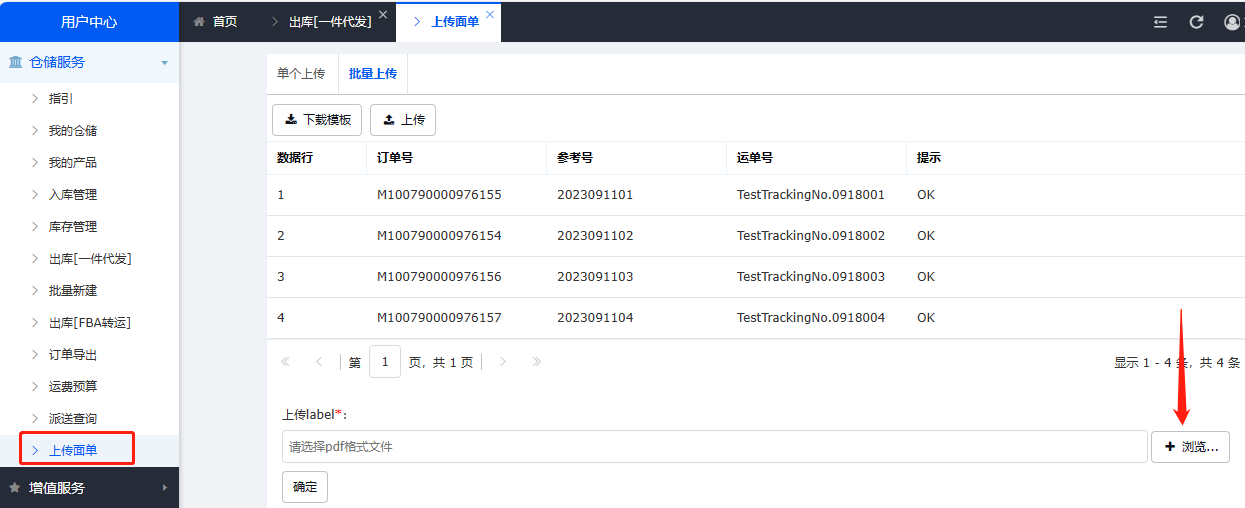The width and height of the screenshot is (1245, 508).
Task: Go to next page arrow icon
Action: pyautogui.click(x=503, y=362)
